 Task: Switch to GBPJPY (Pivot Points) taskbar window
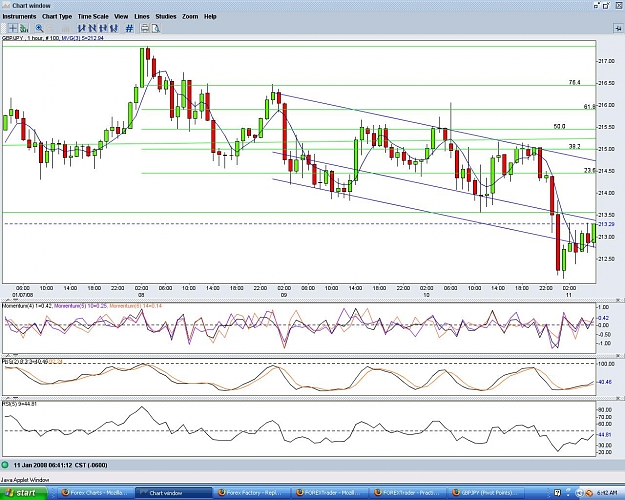click(485, 493)
